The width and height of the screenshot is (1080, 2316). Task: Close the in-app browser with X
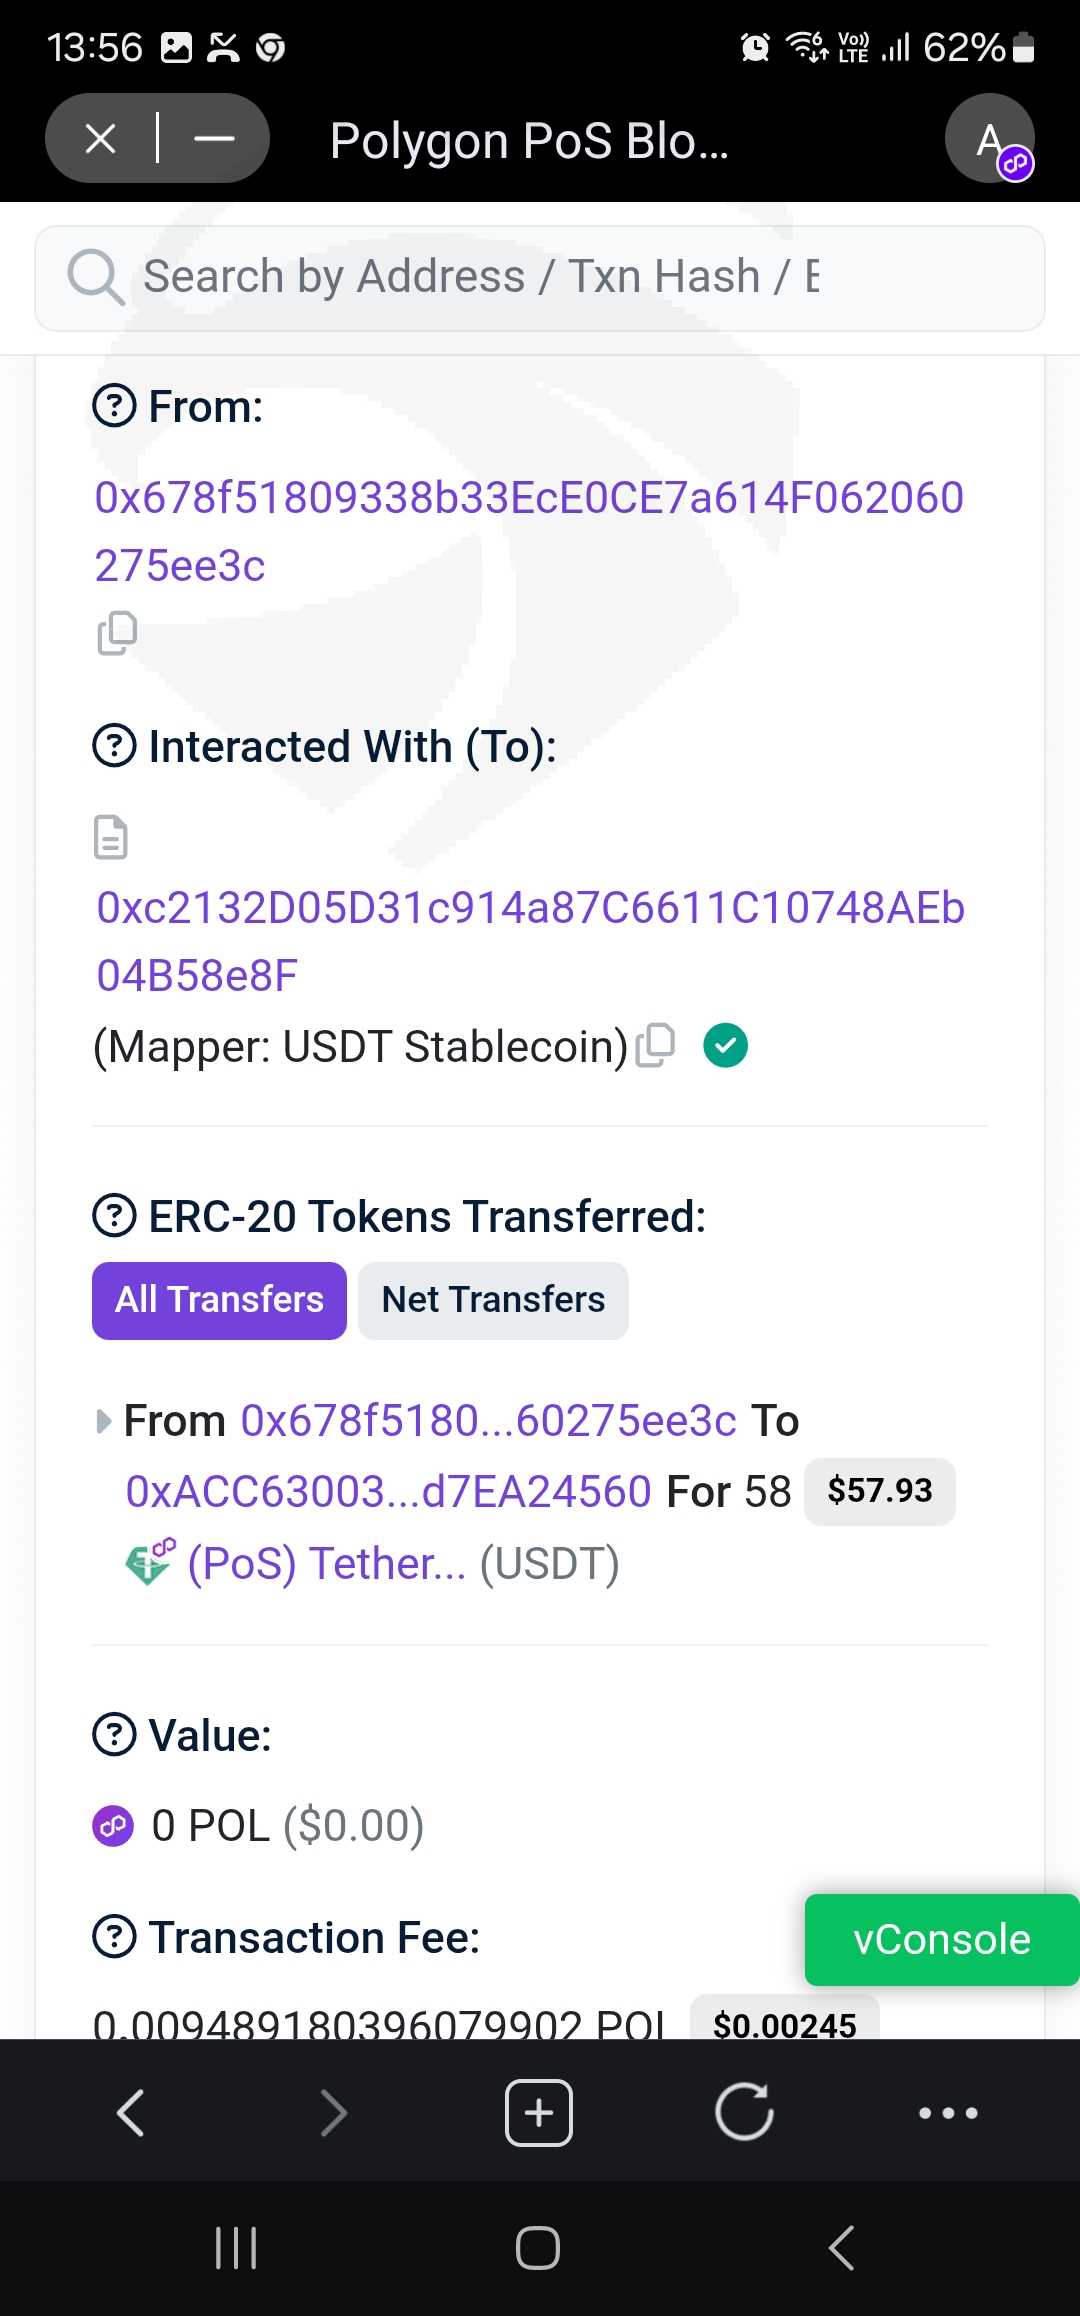pos(101,138)
